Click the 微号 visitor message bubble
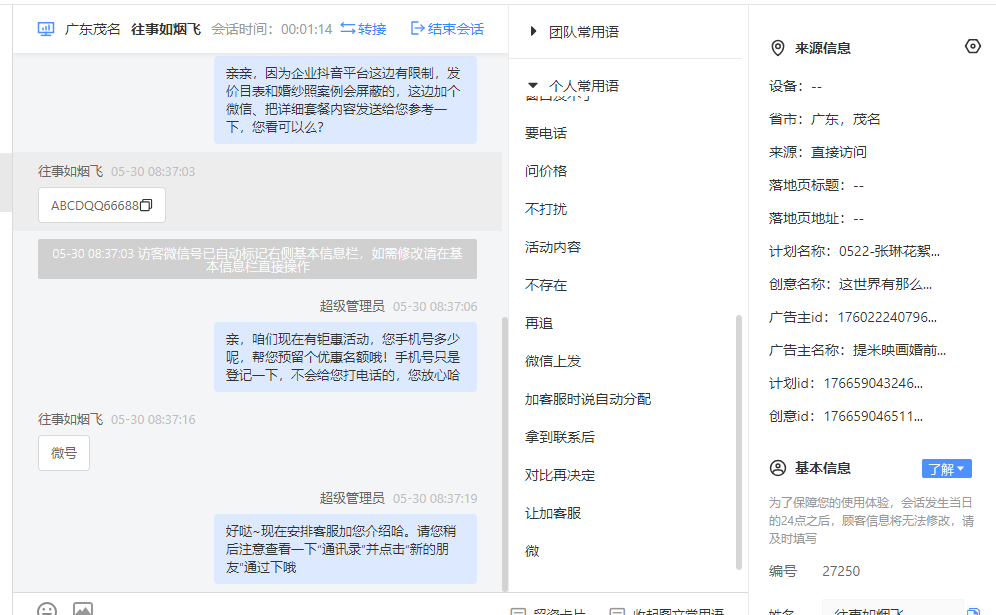The height and width of the screenshot is (615, 996). (x=64, y=453)
